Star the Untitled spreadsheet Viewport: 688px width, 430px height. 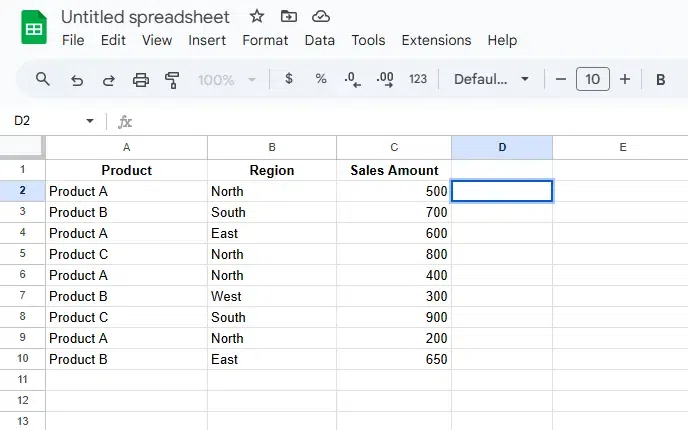click(x=257, y=16)
